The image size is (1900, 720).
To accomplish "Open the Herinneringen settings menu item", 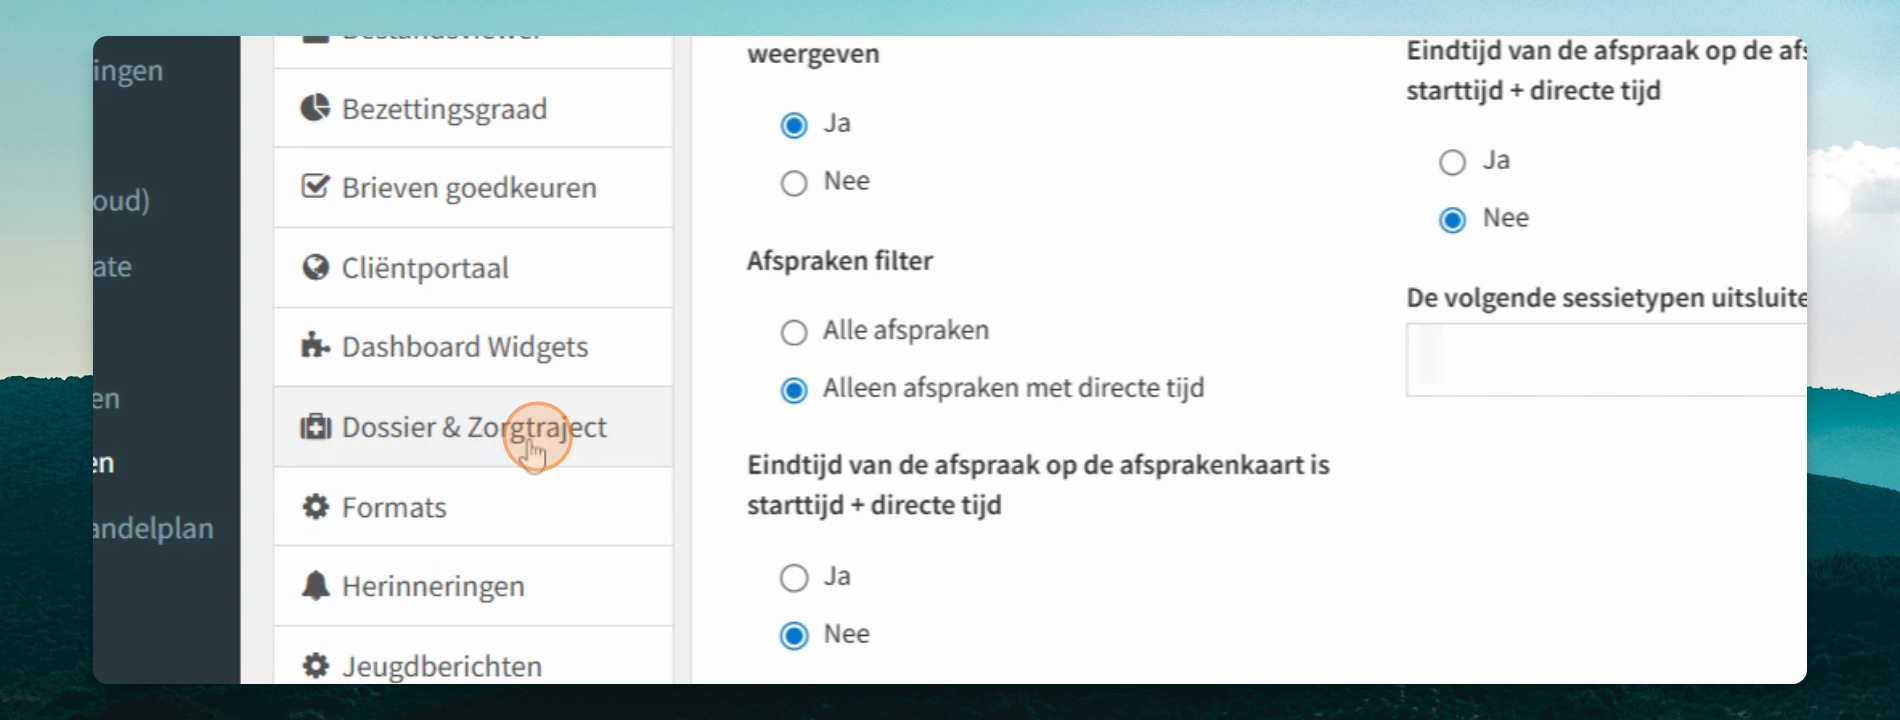I will 473,586.
